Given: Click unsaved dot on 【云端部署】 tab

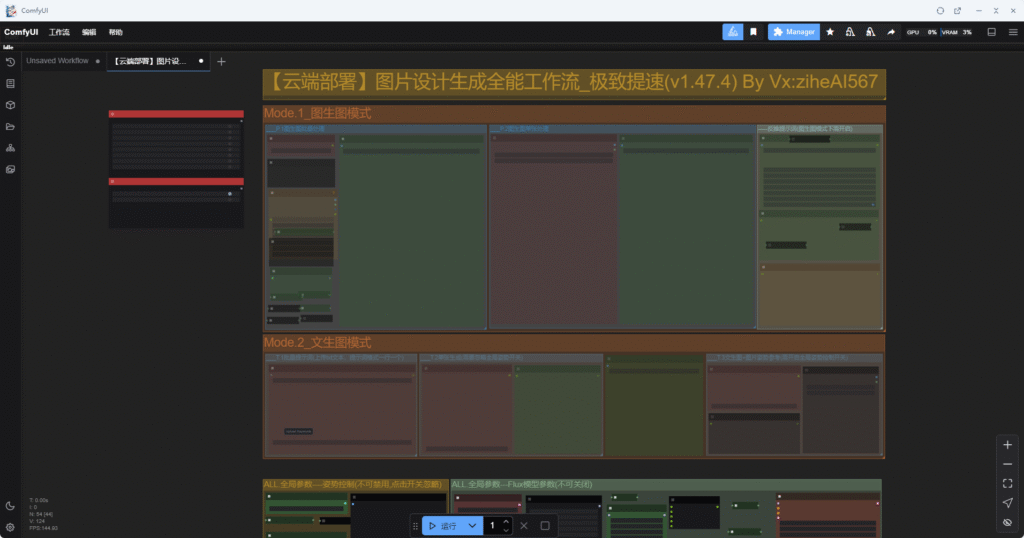Looking at the screenshot, I should click(x=201, y=61).
